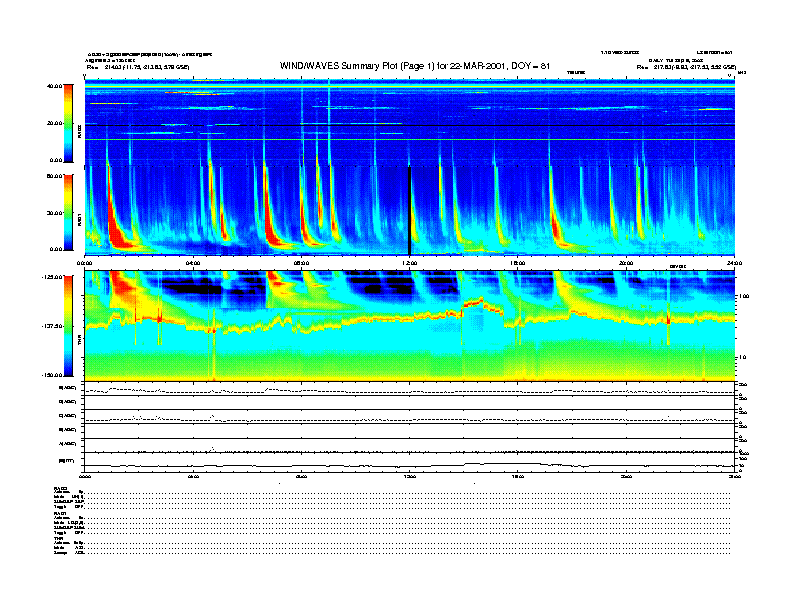
Task: Click vertical TNR axis label beside lower spectrogram
Action: click(79, 341)
